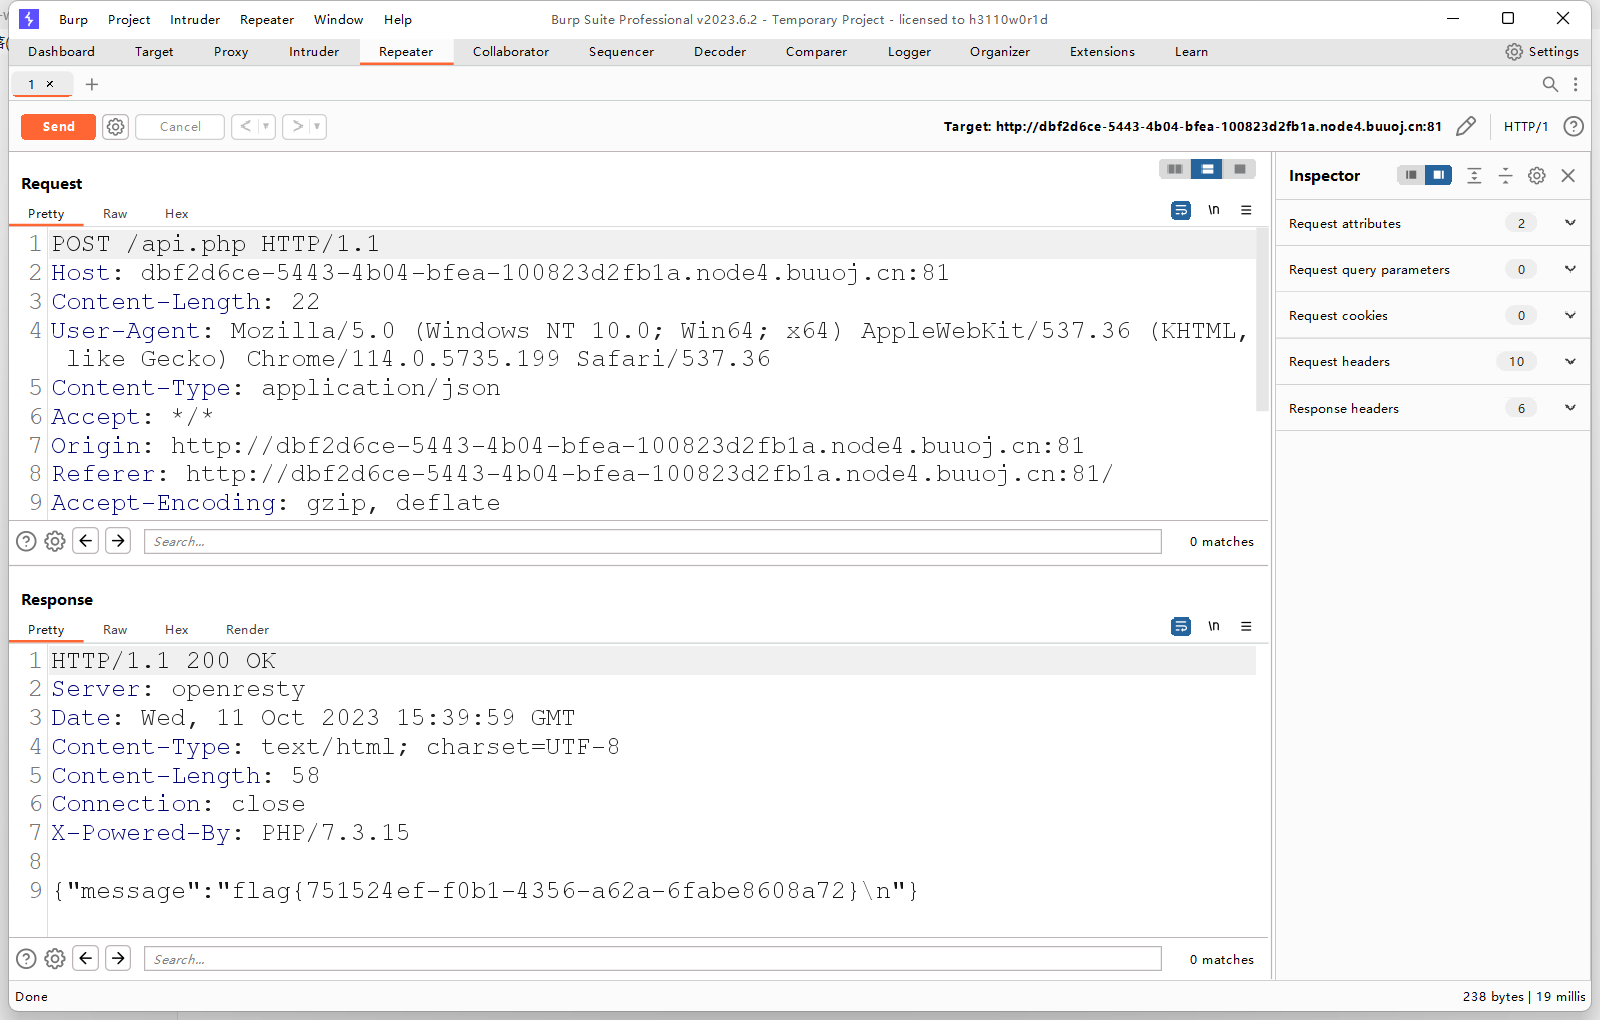Image resolution: width=1600 pixels, height=1020 pixels.
Task: Open Inspector settings gear
Action: [1537, 176]
